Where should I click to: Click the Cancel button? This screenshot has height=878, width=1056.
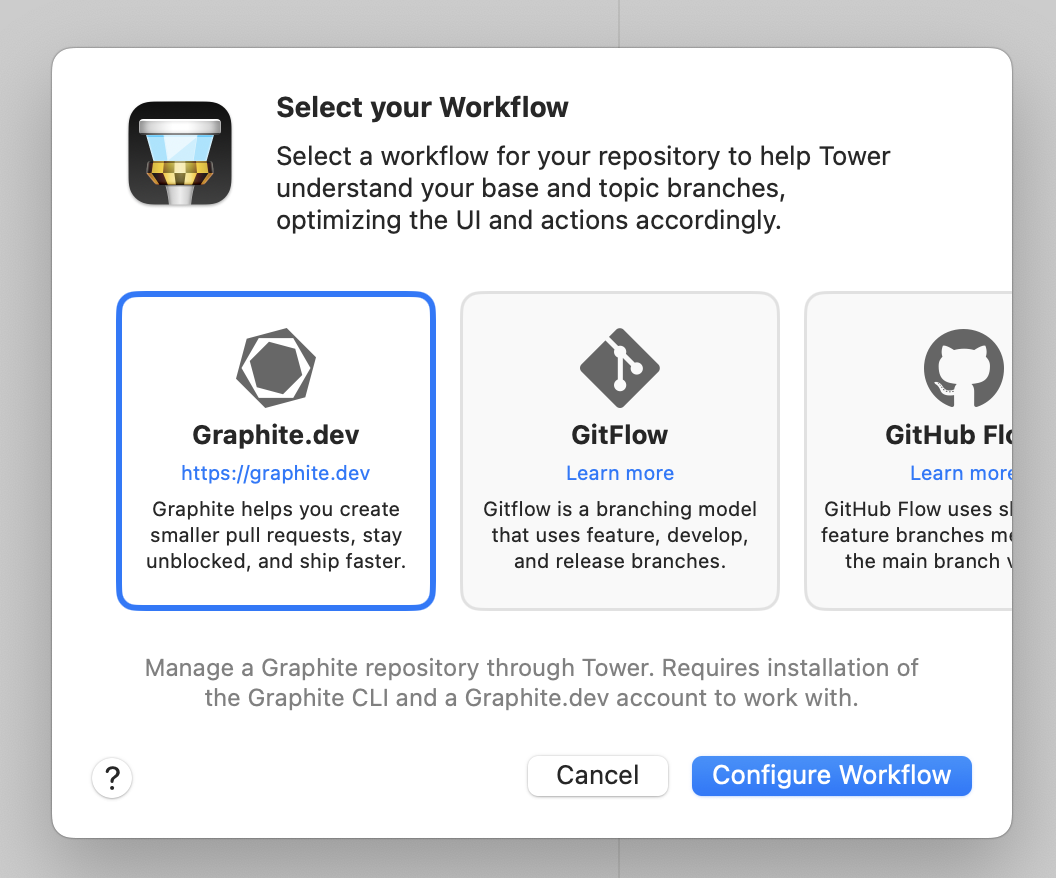coord(597,775)
